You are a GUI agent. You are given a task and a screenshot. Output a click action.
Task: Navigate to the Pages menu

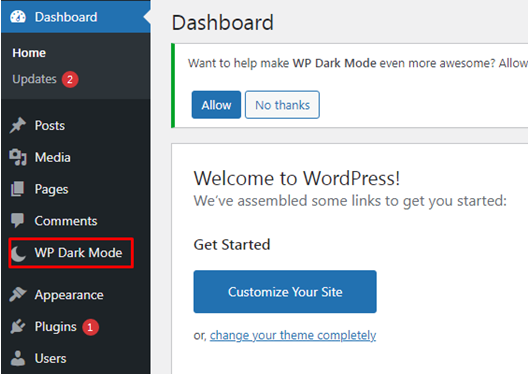(x=52, y=189)
